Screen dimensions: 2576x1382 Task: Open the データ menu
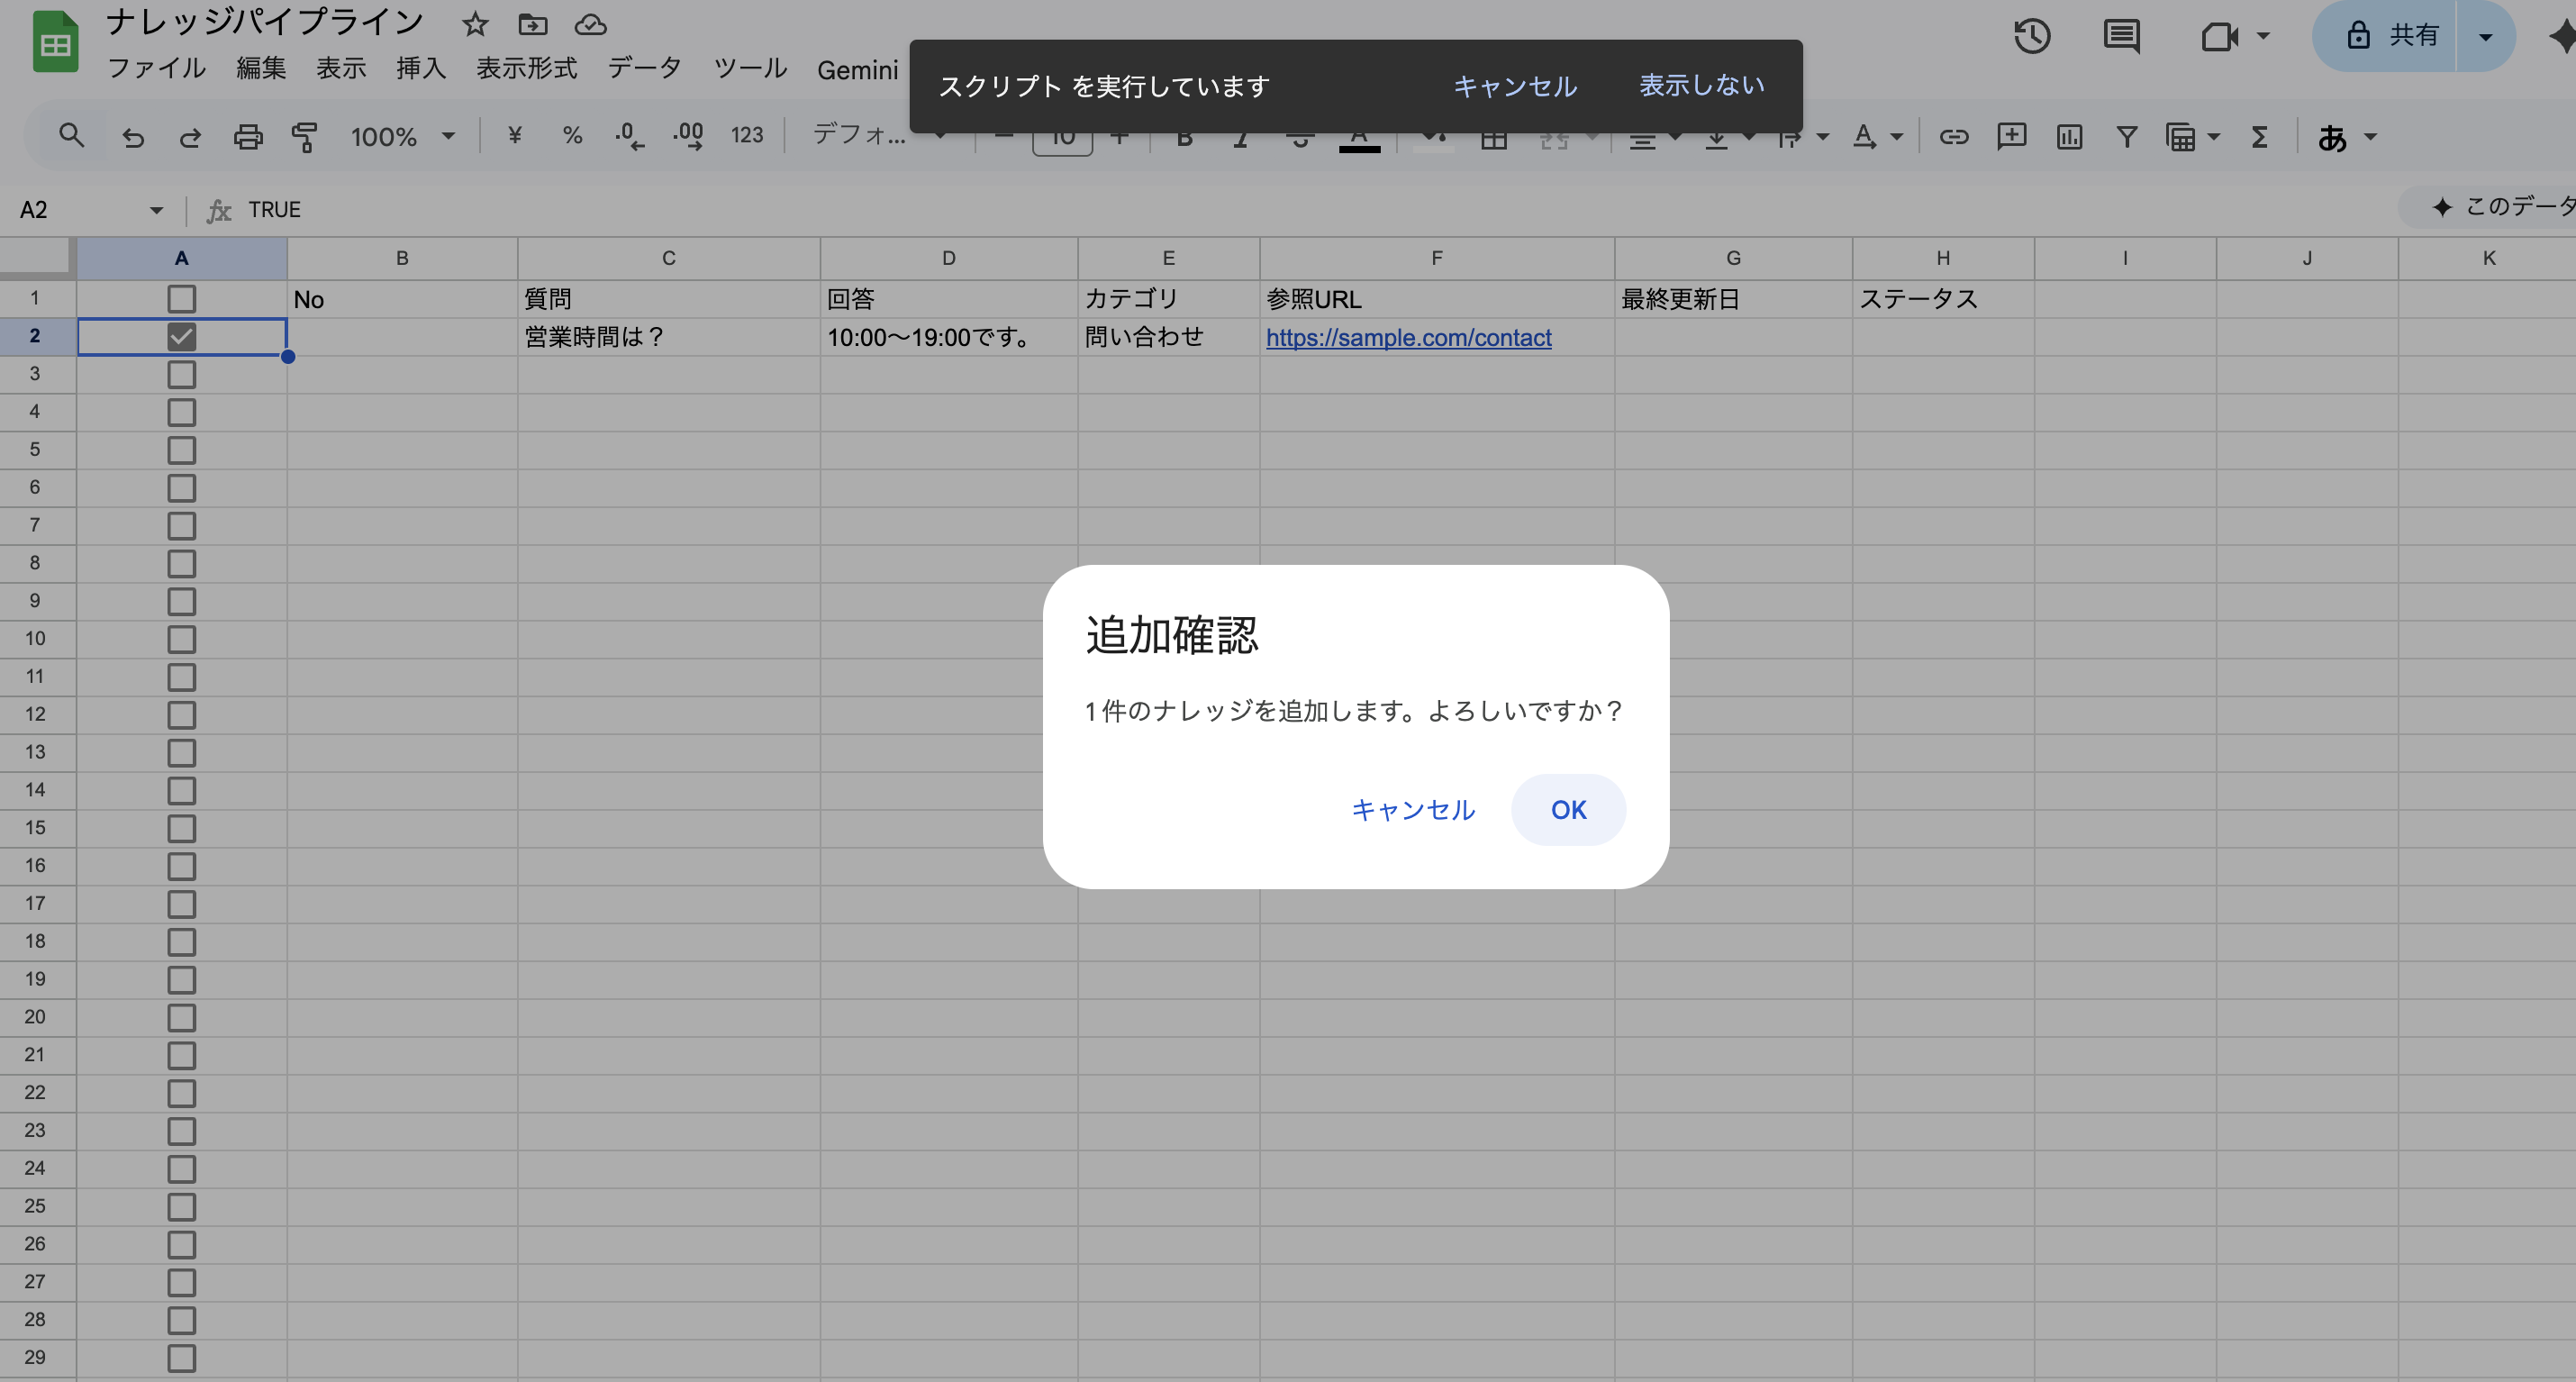(x=645, y=68)
